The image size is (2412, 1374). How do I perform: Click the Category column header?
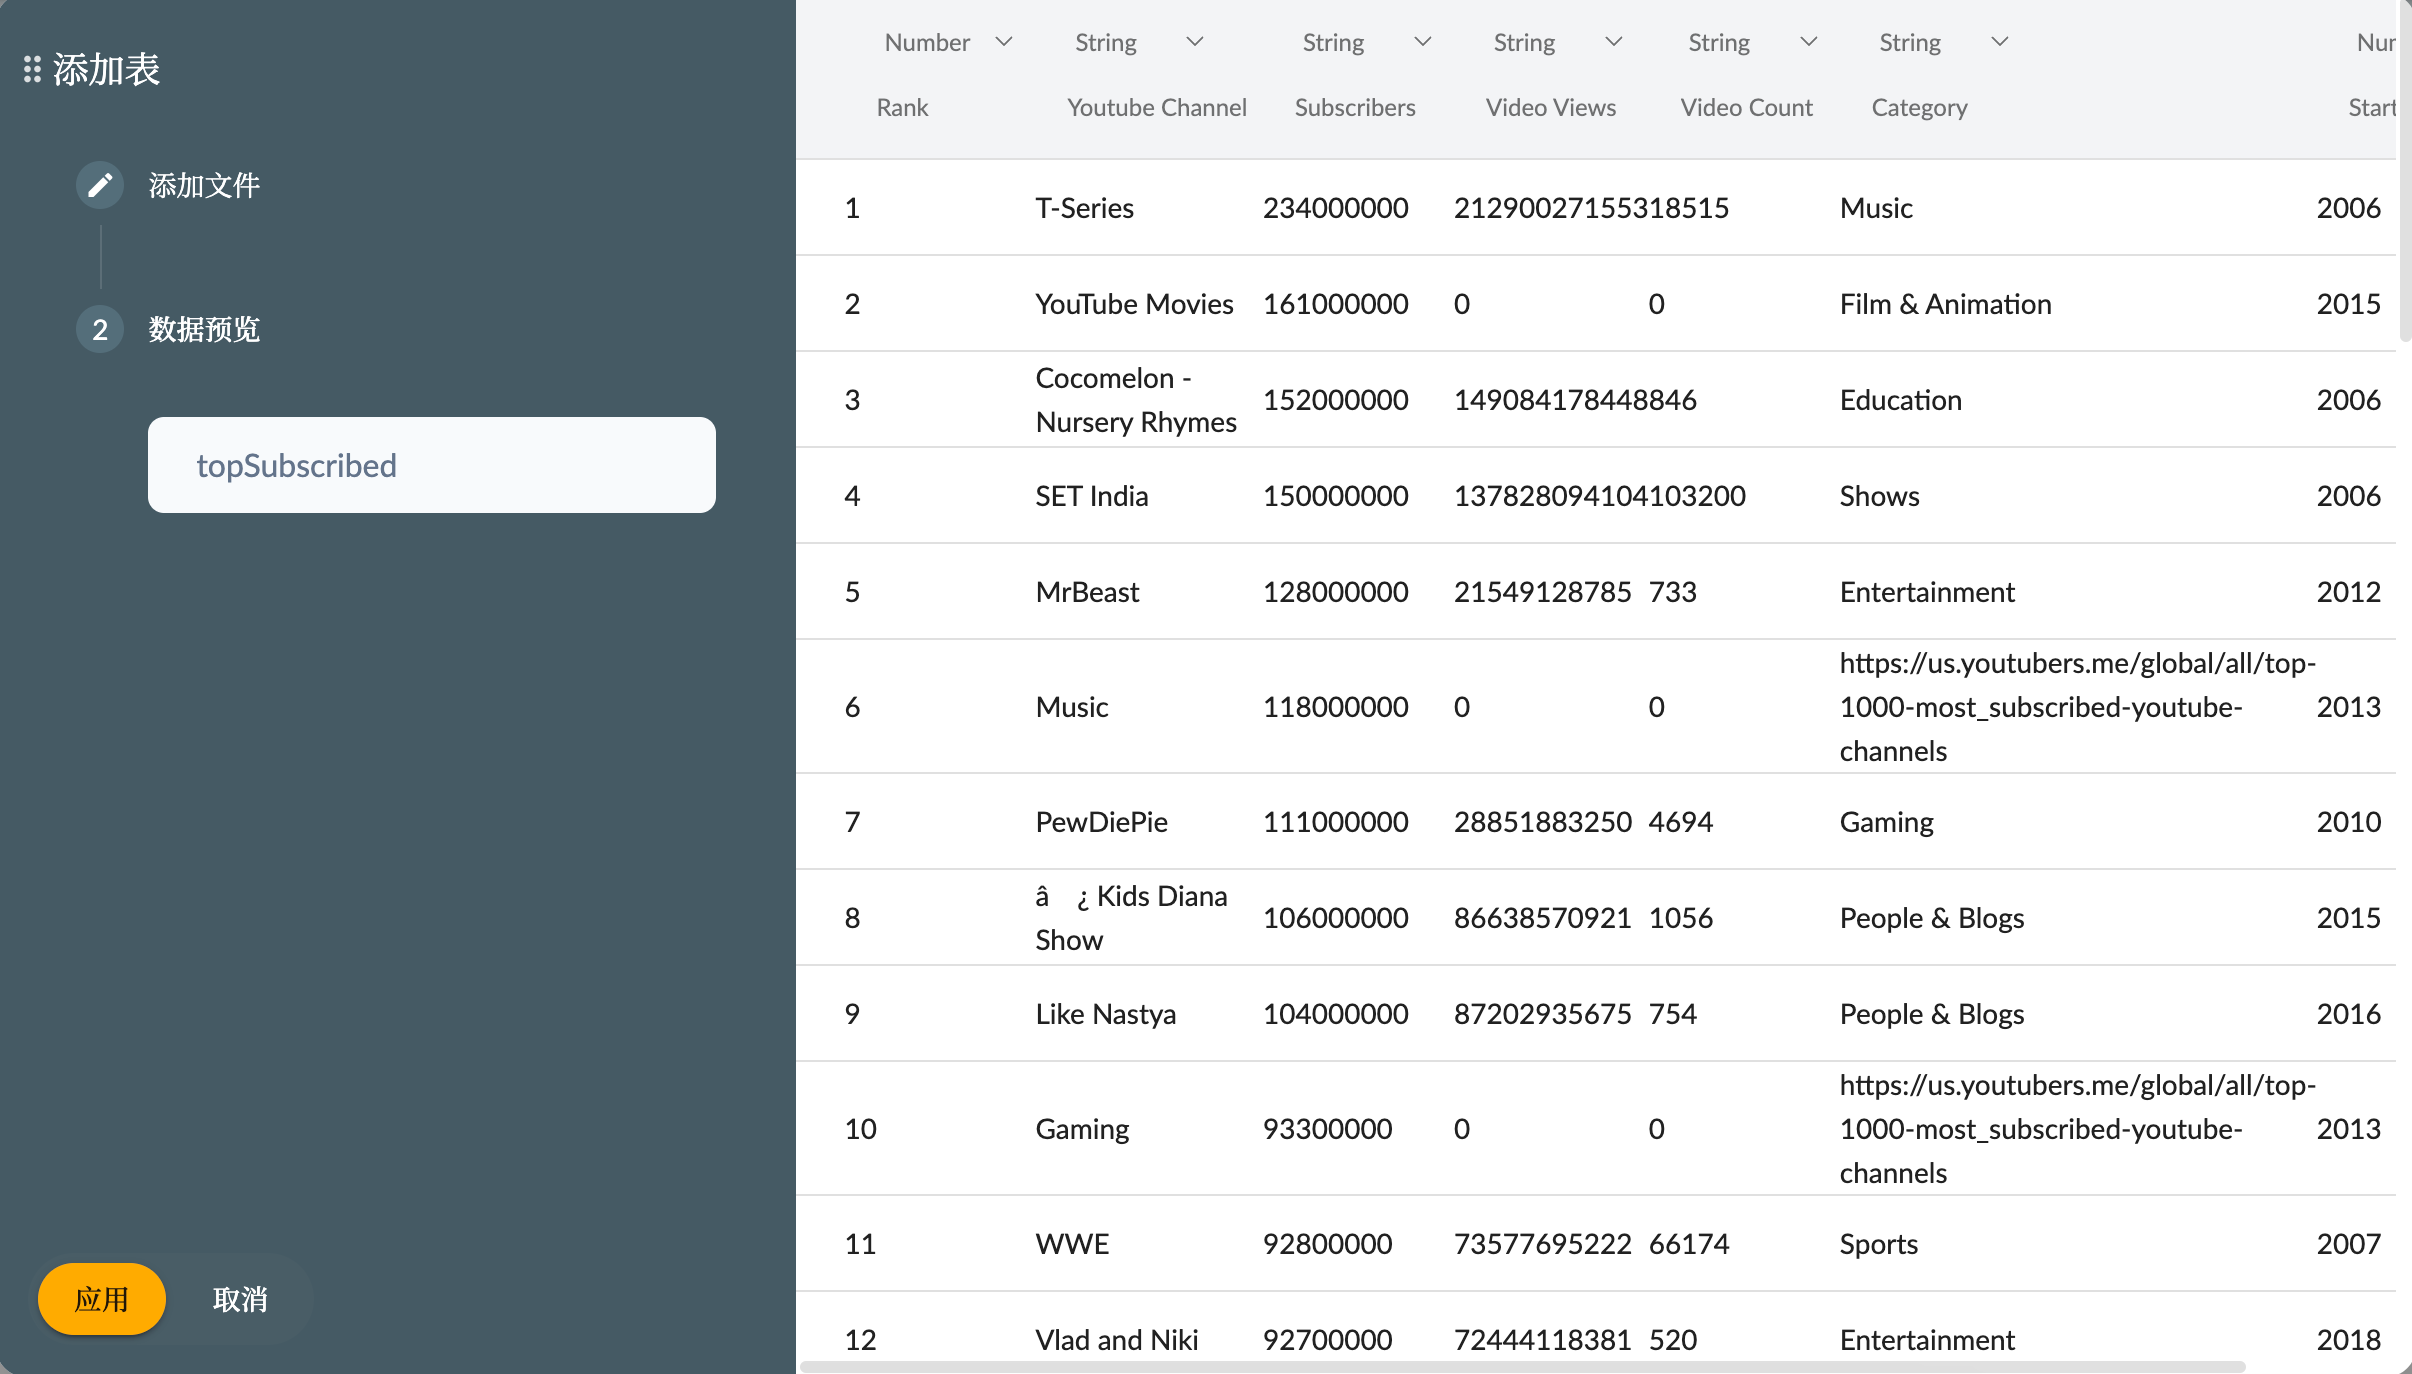pos(1919,107)
